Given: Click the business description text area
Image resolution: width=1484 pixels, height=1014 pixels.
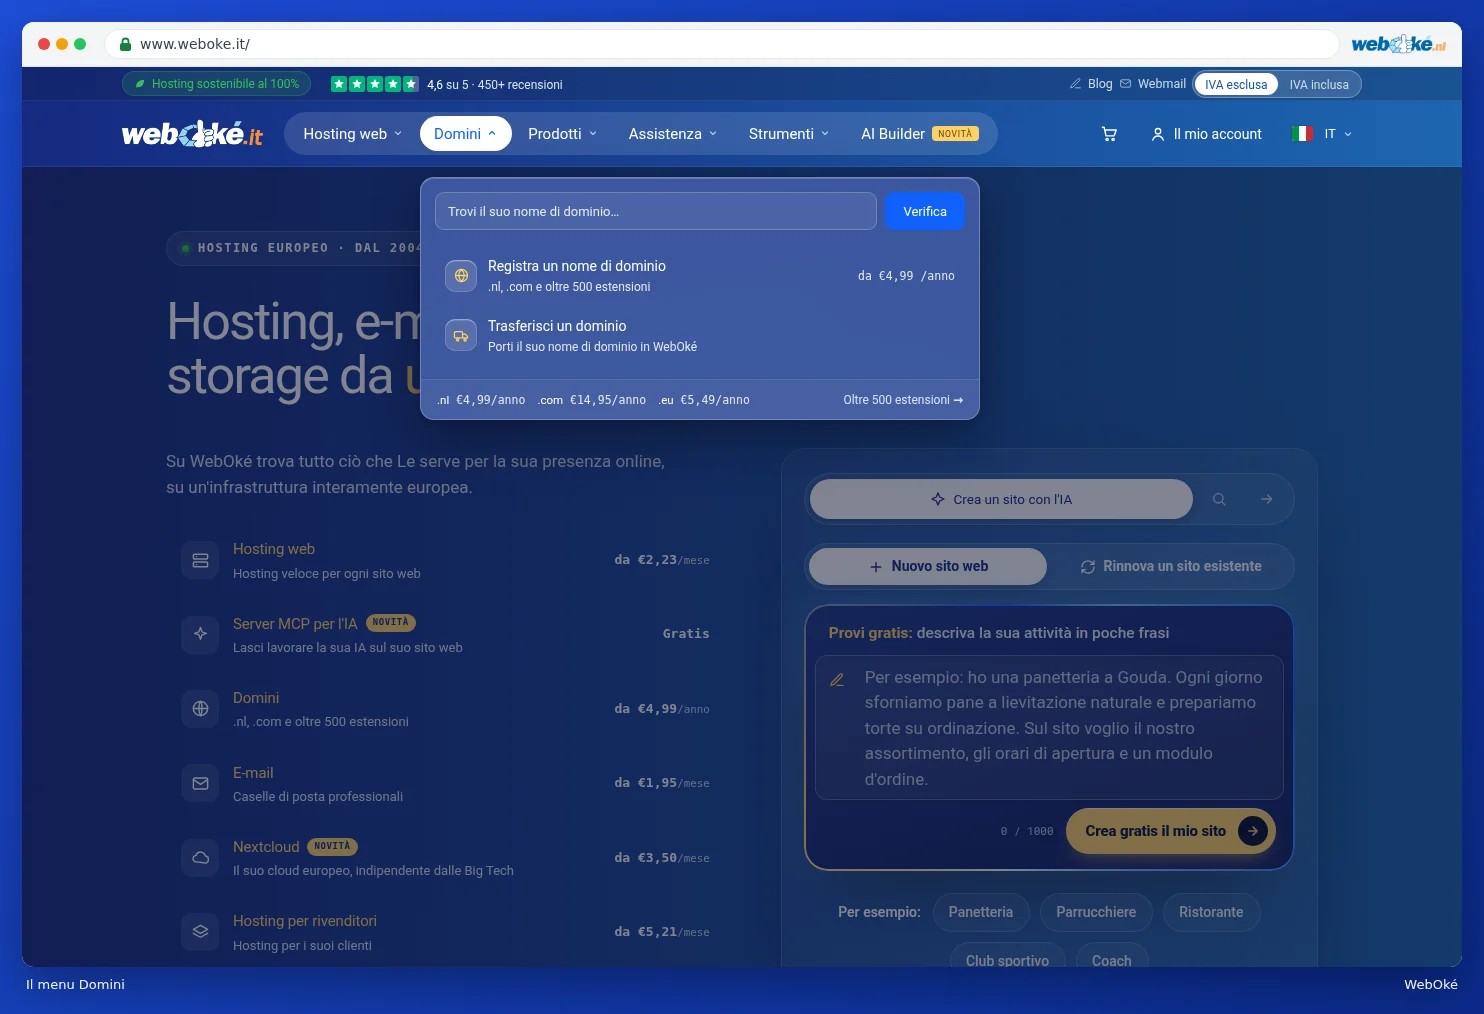Looking at the screenshot, I should 1049,728.
